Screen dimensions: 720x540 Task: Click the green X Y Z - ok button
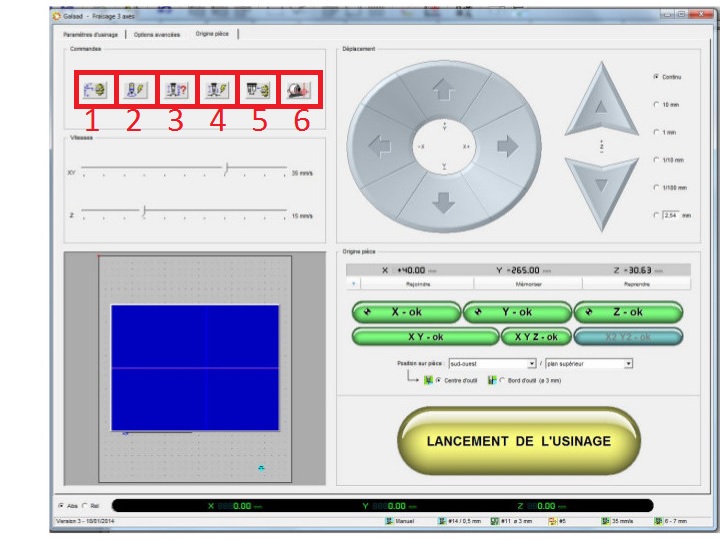535,337
